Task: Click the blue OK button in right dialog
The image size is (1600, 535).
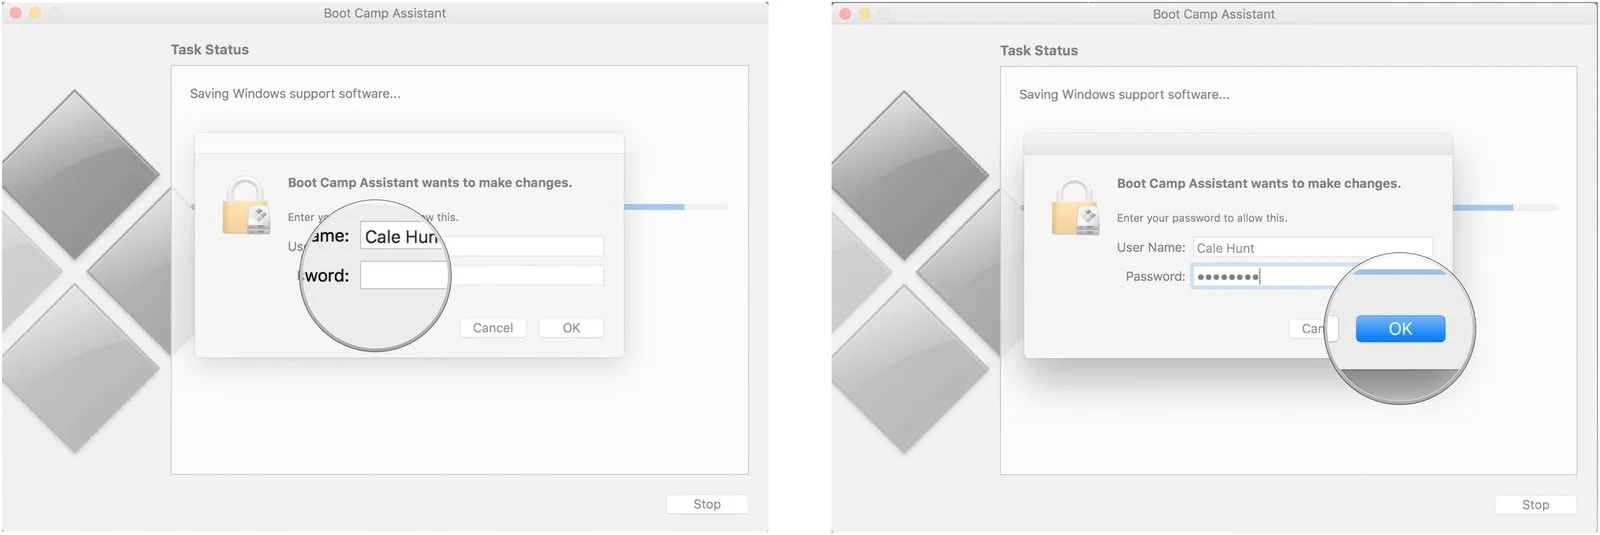Action: click(x=1400, y=329)
